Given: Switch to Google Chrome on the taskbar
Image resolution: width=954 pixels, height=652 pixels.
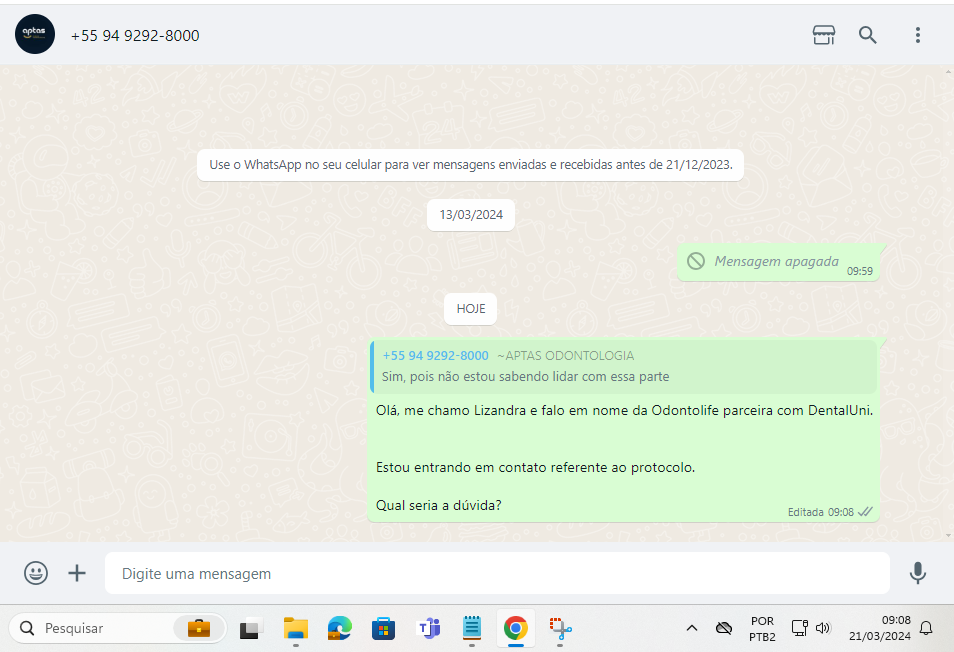Looking at the screenshot, I should (515, 628).
